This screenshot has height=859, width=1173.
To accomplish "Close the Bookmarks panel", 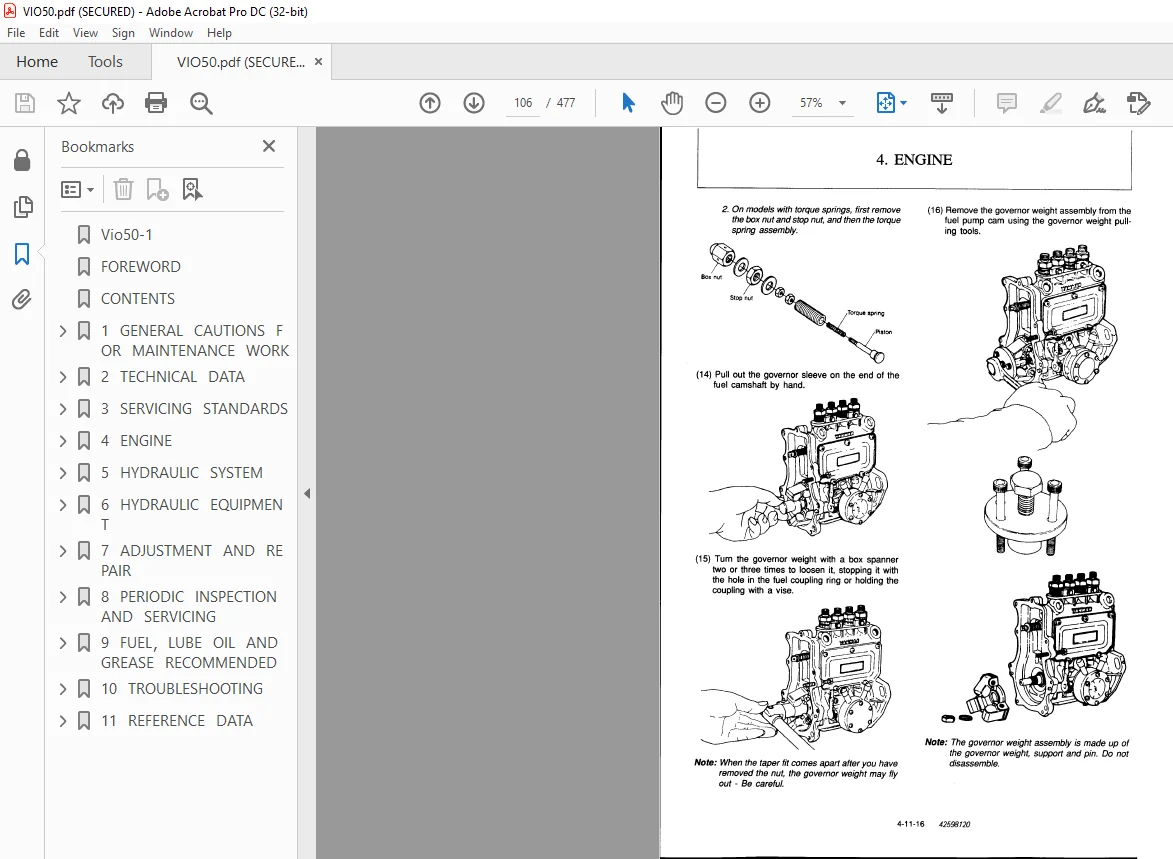I will coord(269,147).
